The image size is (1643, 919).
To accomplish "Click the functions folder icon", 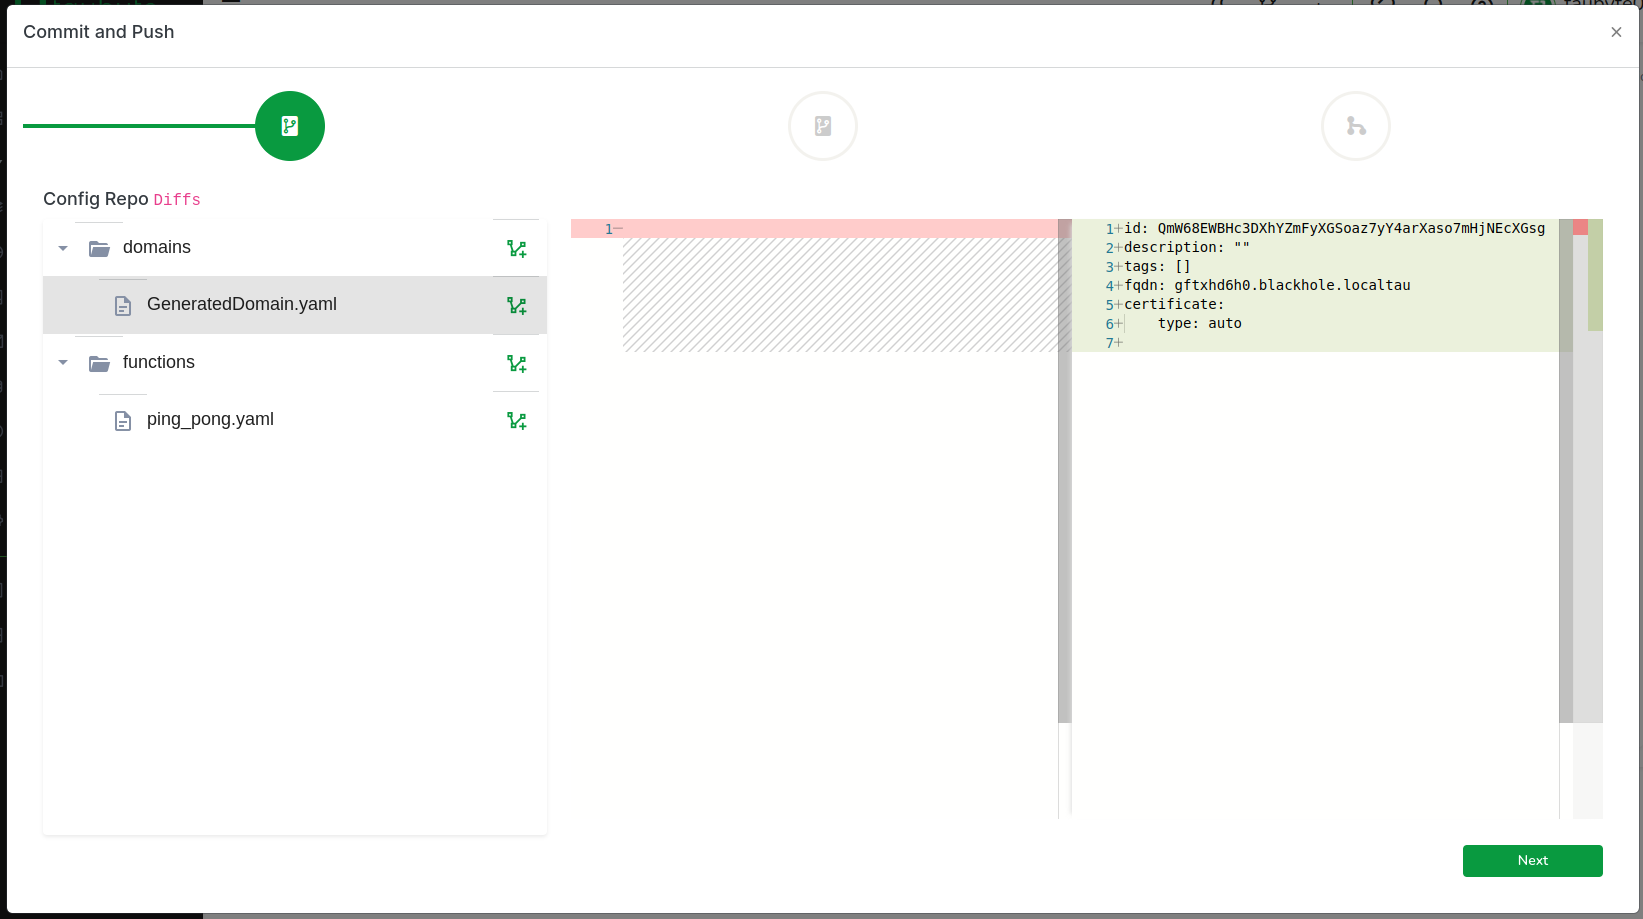I will pos(99,363).
